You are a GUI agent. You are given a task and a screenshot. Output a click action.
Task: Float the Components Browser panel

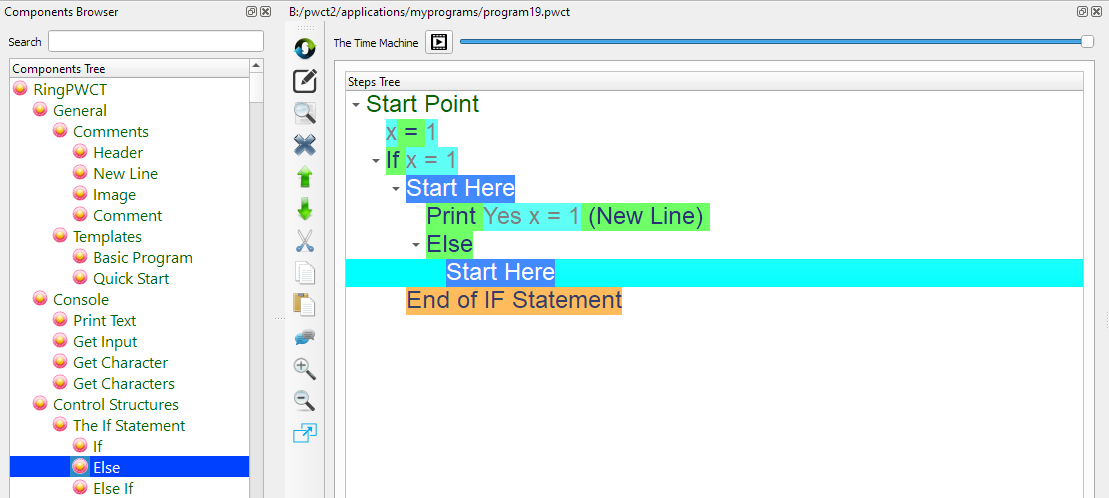click(251, 12)
